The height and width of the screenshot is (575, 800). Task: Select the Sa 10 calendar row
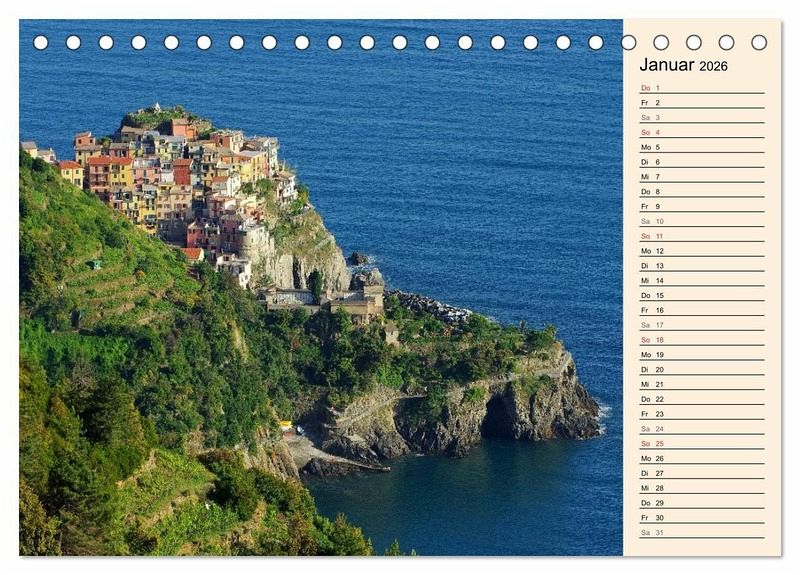(702, 221)
